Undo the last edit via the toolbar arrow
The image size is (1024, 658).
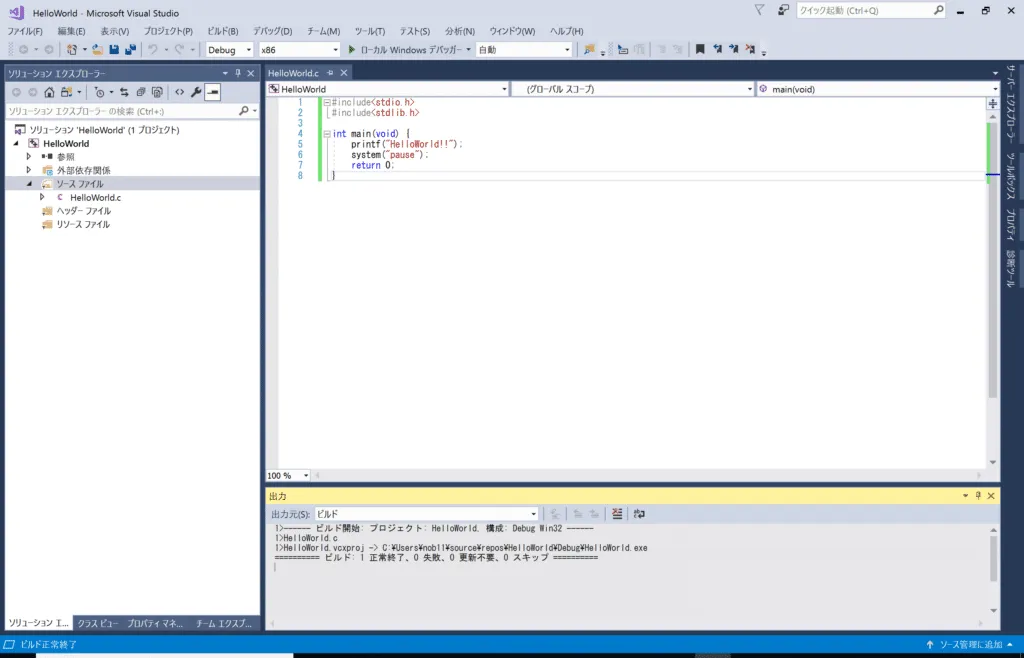coord(153,50)
